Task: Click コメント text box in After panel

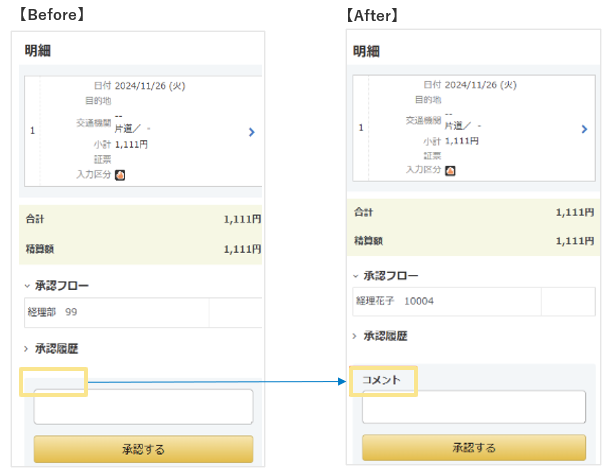Action: click(x=473, y=407)
